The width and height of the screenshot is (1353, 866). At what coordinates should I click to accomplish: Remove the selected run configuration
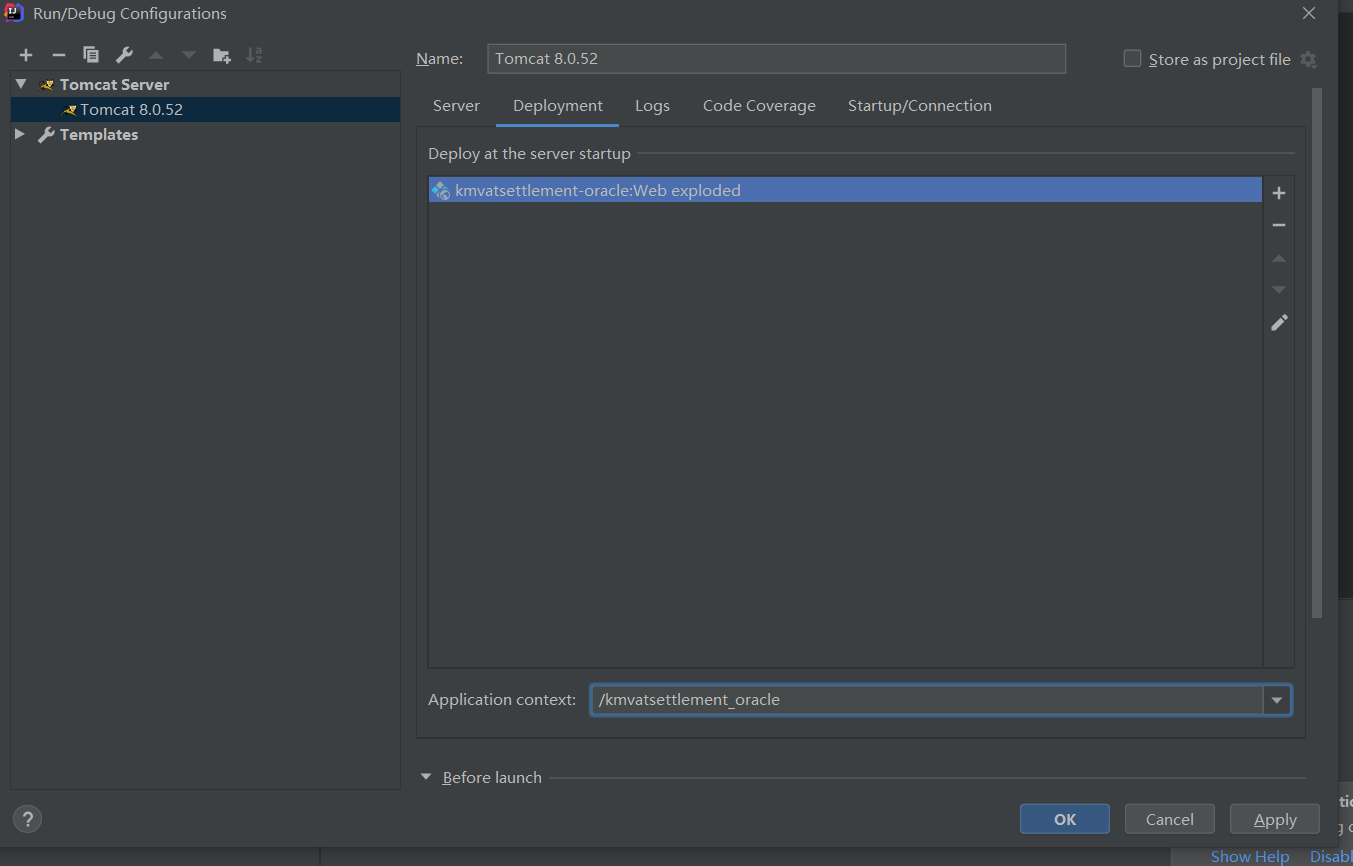click(x=59, y=55)
